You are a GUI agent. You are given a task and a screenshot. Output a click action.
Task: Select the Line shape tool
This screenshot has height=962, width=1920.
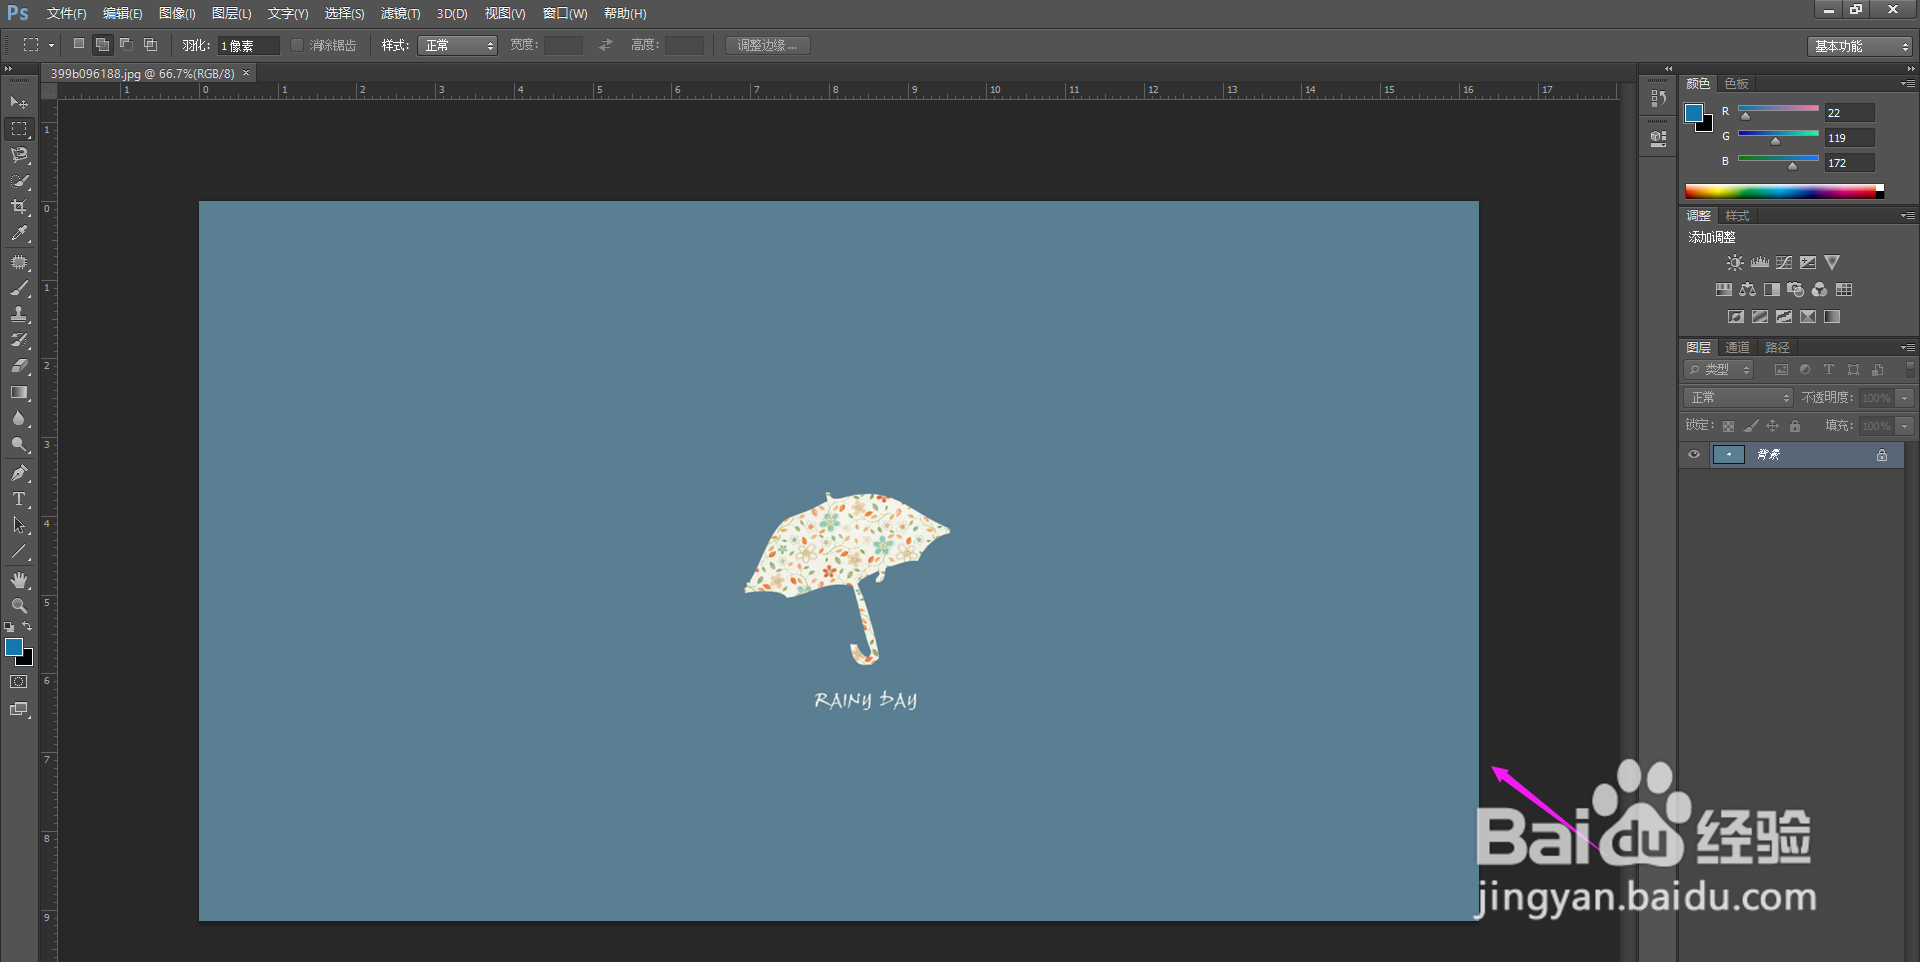tap(19, 551)
